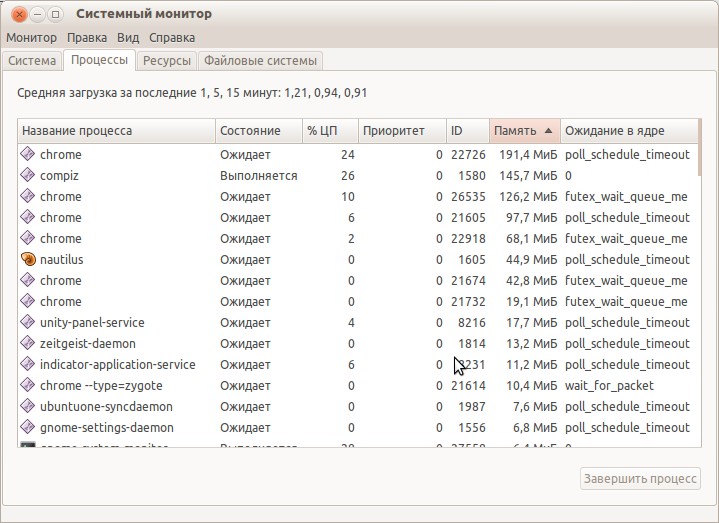
Task: Sort by the Ожидание в ядре column
Action: point(629,131)
